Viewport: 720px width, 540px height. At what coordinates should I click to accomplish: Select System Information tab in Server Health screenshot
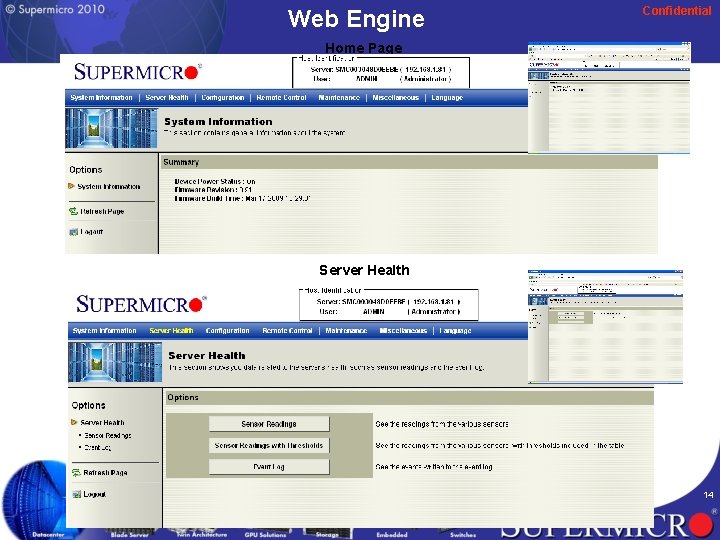pyautogui.click(x=104, y=331)
